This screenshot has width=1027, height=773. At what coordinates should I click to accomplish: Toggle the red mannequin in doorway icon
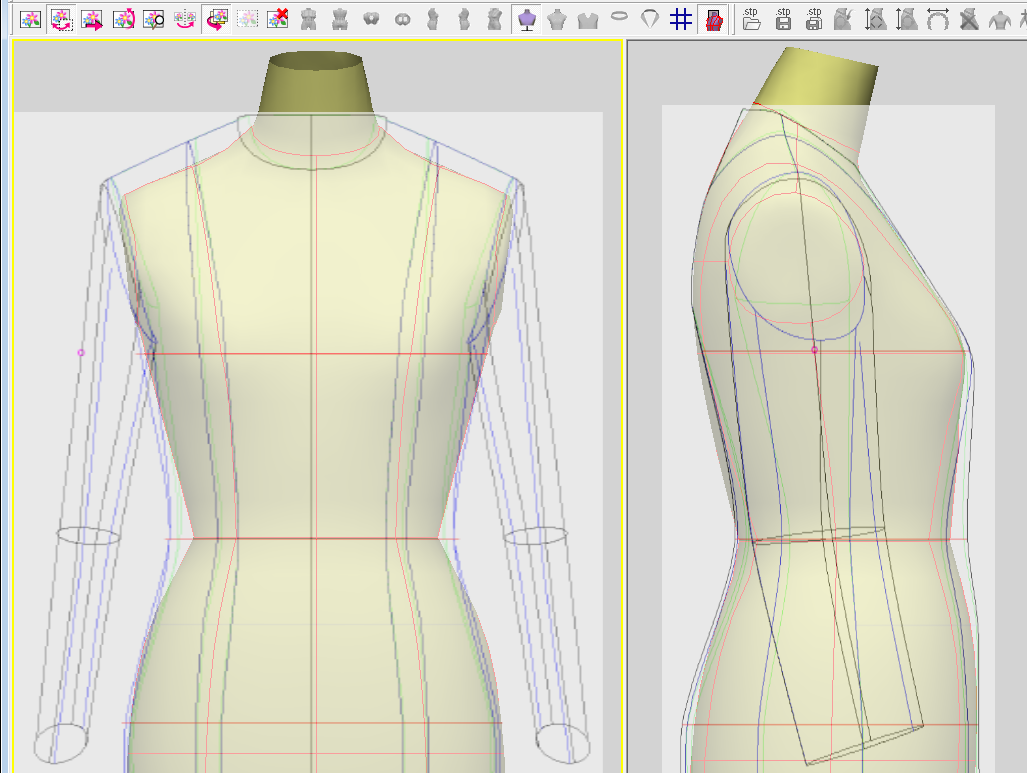point(713,19)
